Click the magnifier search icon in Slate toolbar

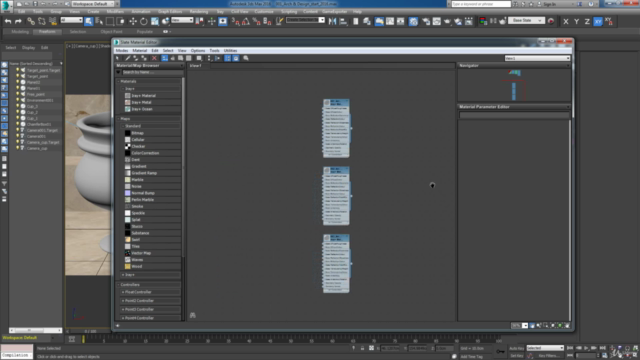click(246, 58)
